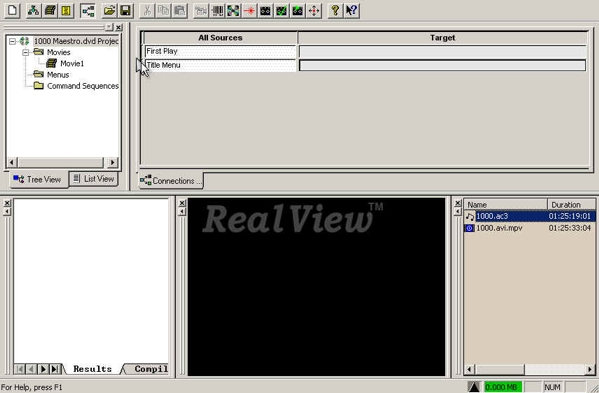Close the Results output panel
599x393 pixels.
click(x=7, y=203)
